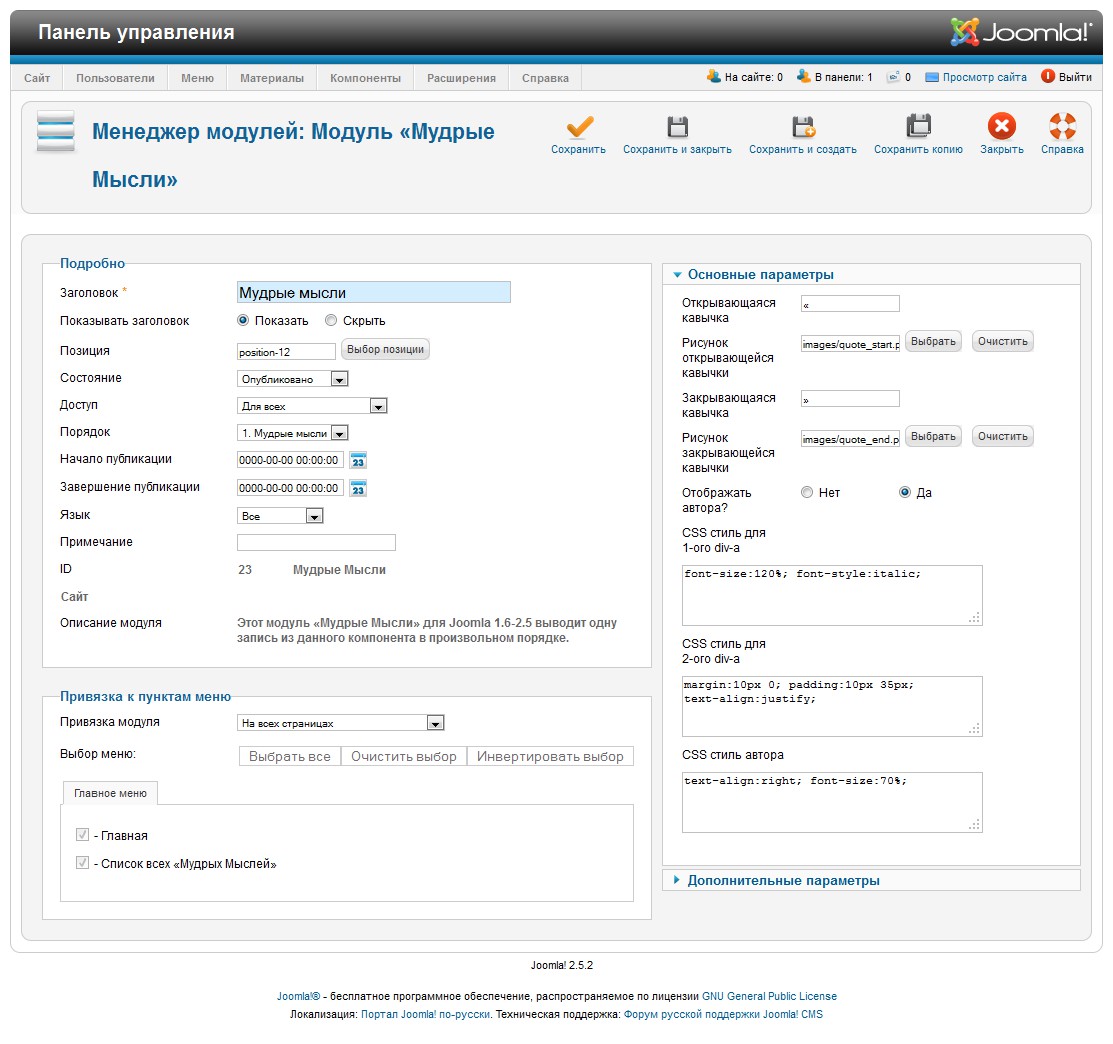Viewport: 1113px width, 1044px height.
Task: Click the Выбрать все button
Action: 290,757
